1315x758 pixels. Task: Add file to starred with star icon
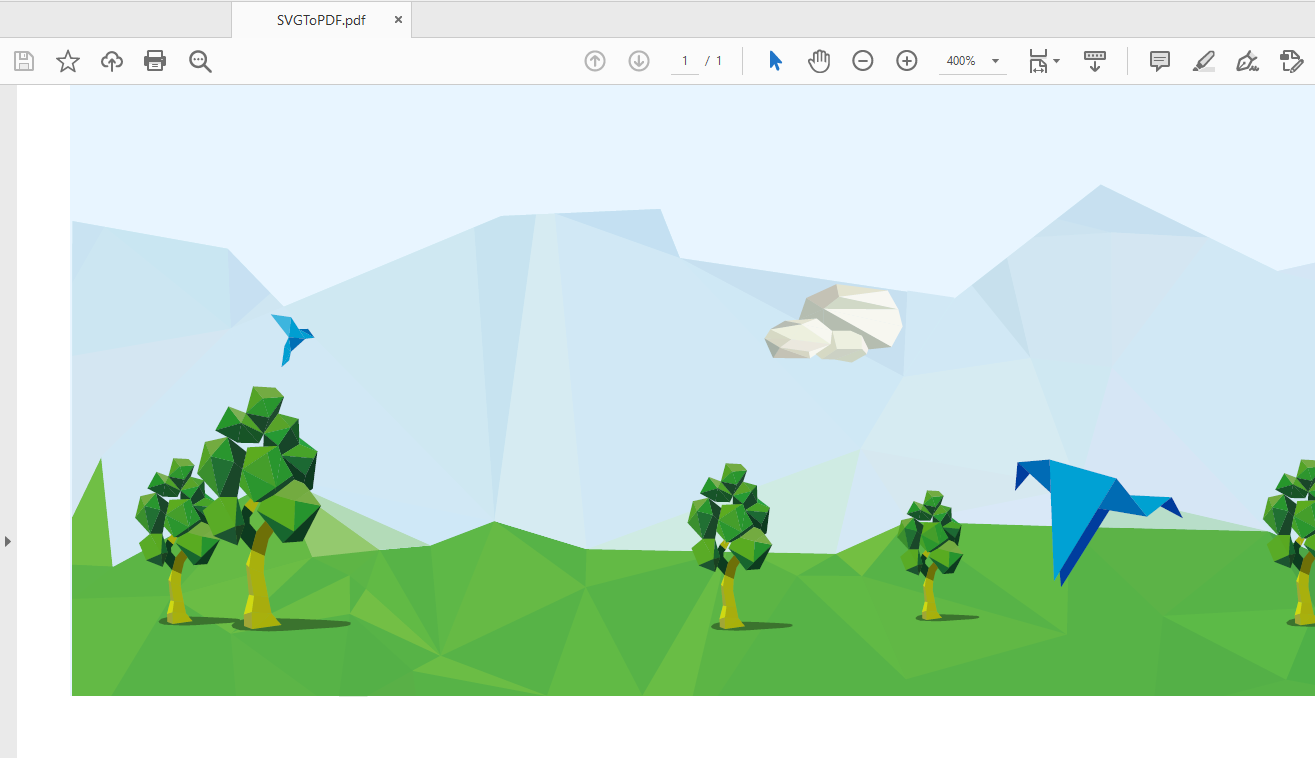68,61
